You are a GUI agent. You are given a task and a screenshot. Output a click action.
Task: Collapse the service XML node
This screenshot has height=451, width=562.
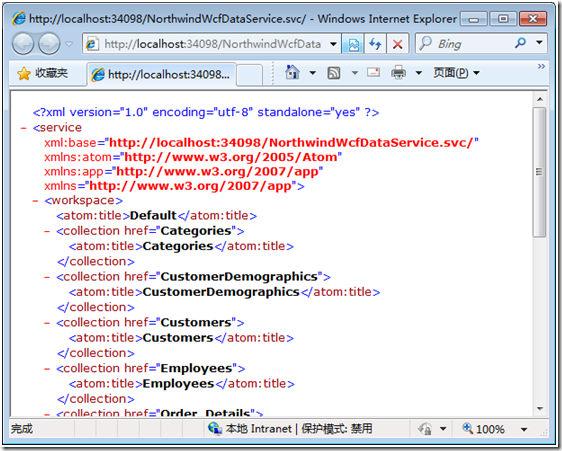point(24,128)
